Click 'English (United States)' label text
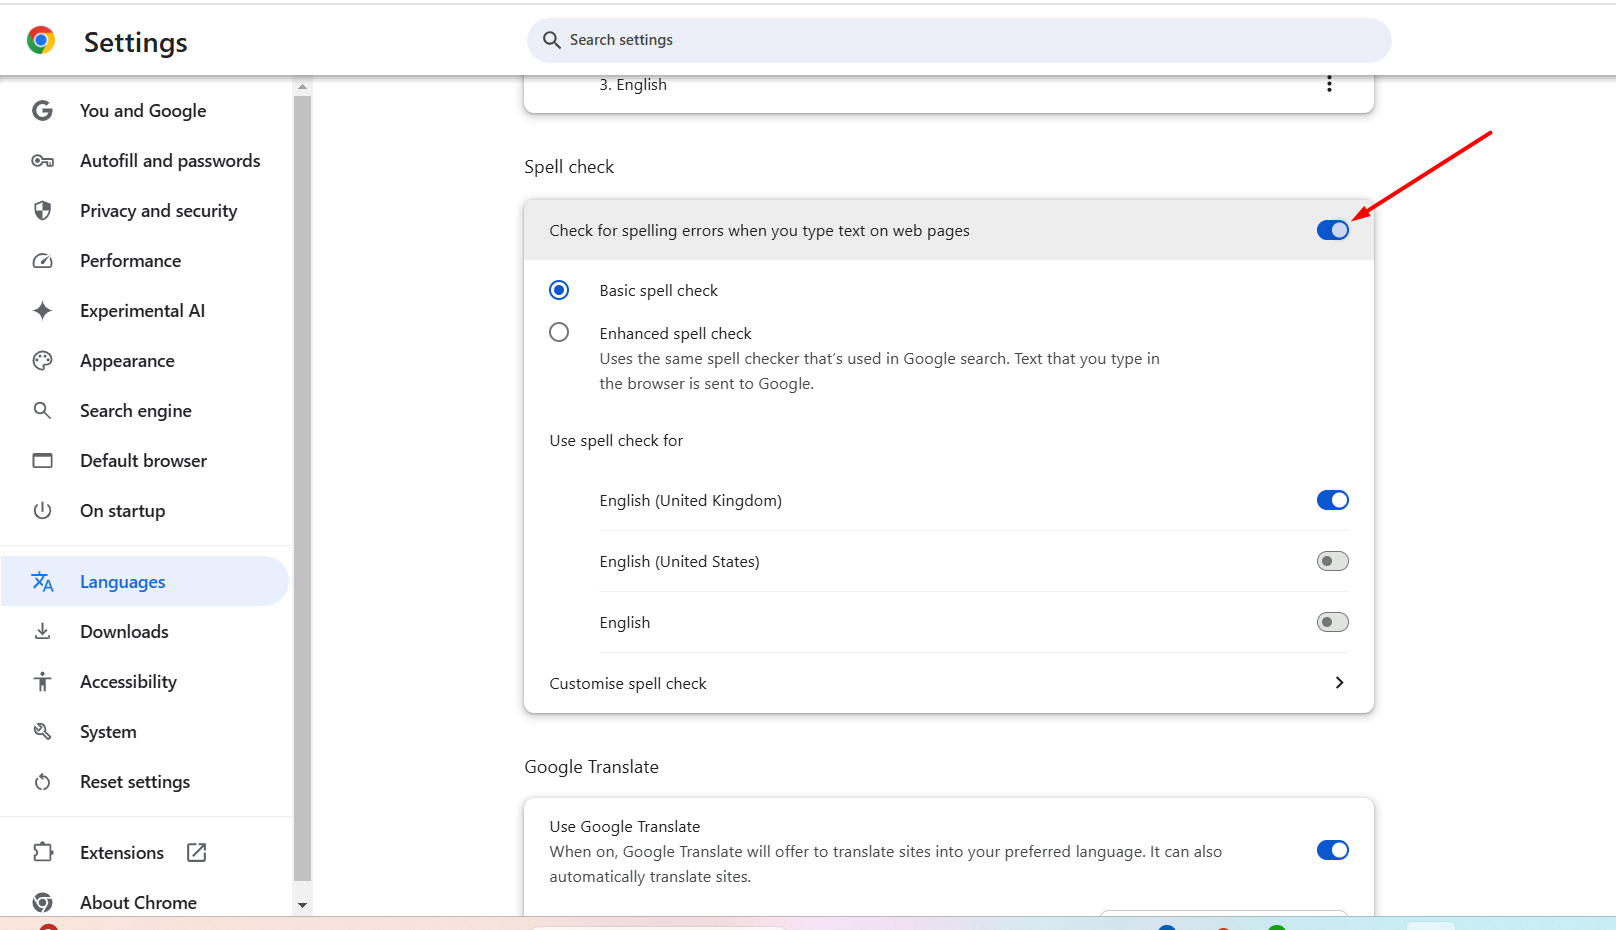 [x=680, y=562]
